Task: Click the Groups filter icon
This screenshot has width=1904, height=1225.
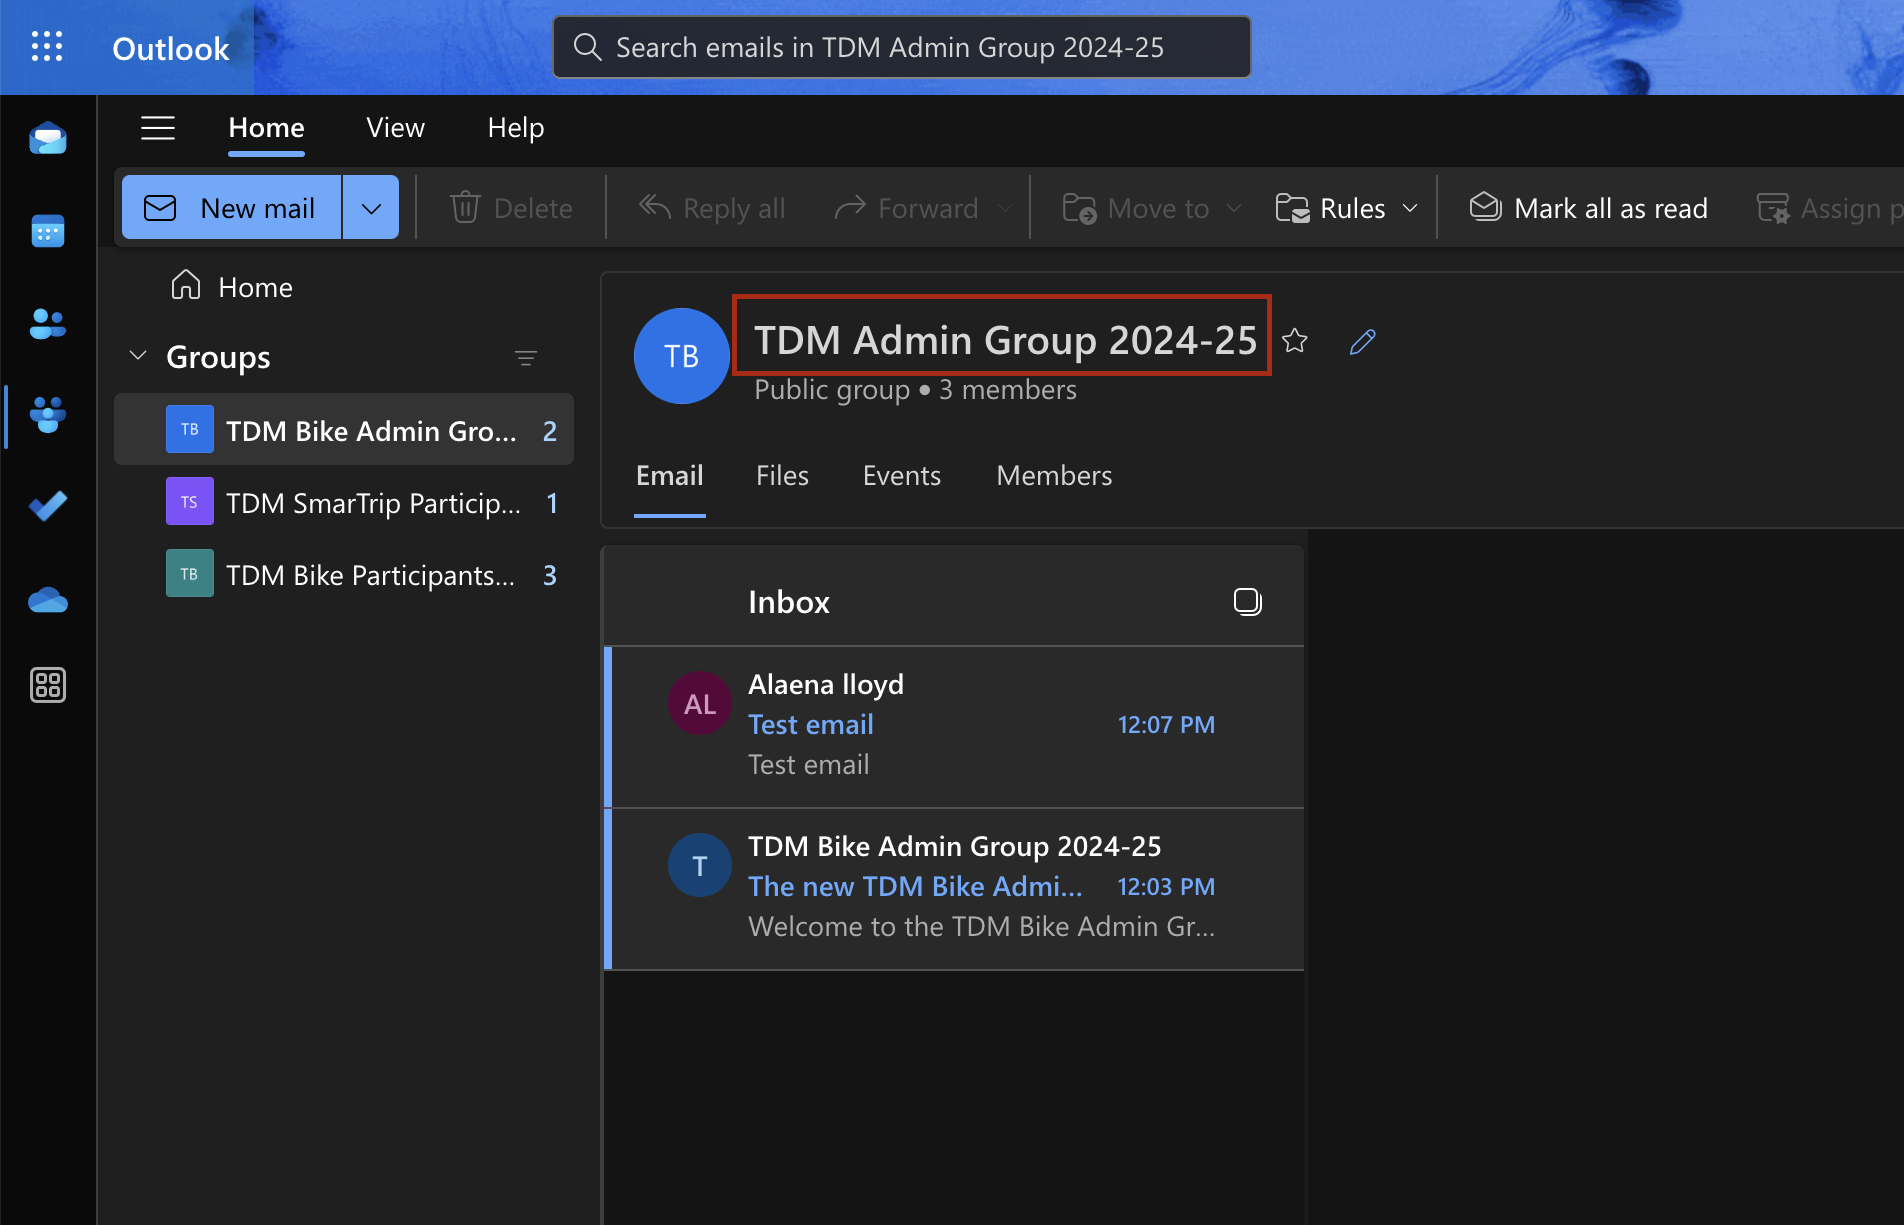Action: pyautogui.click(x=526, y=358)
